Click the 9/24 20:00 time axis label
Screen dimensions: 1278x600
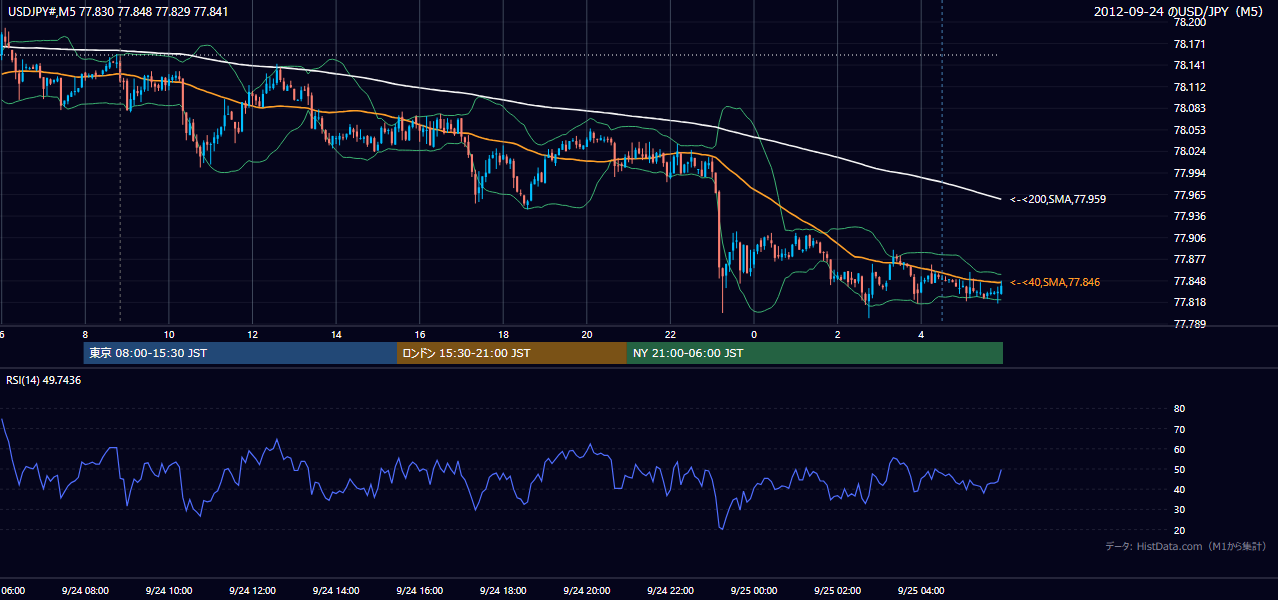(x=587, y=591)
